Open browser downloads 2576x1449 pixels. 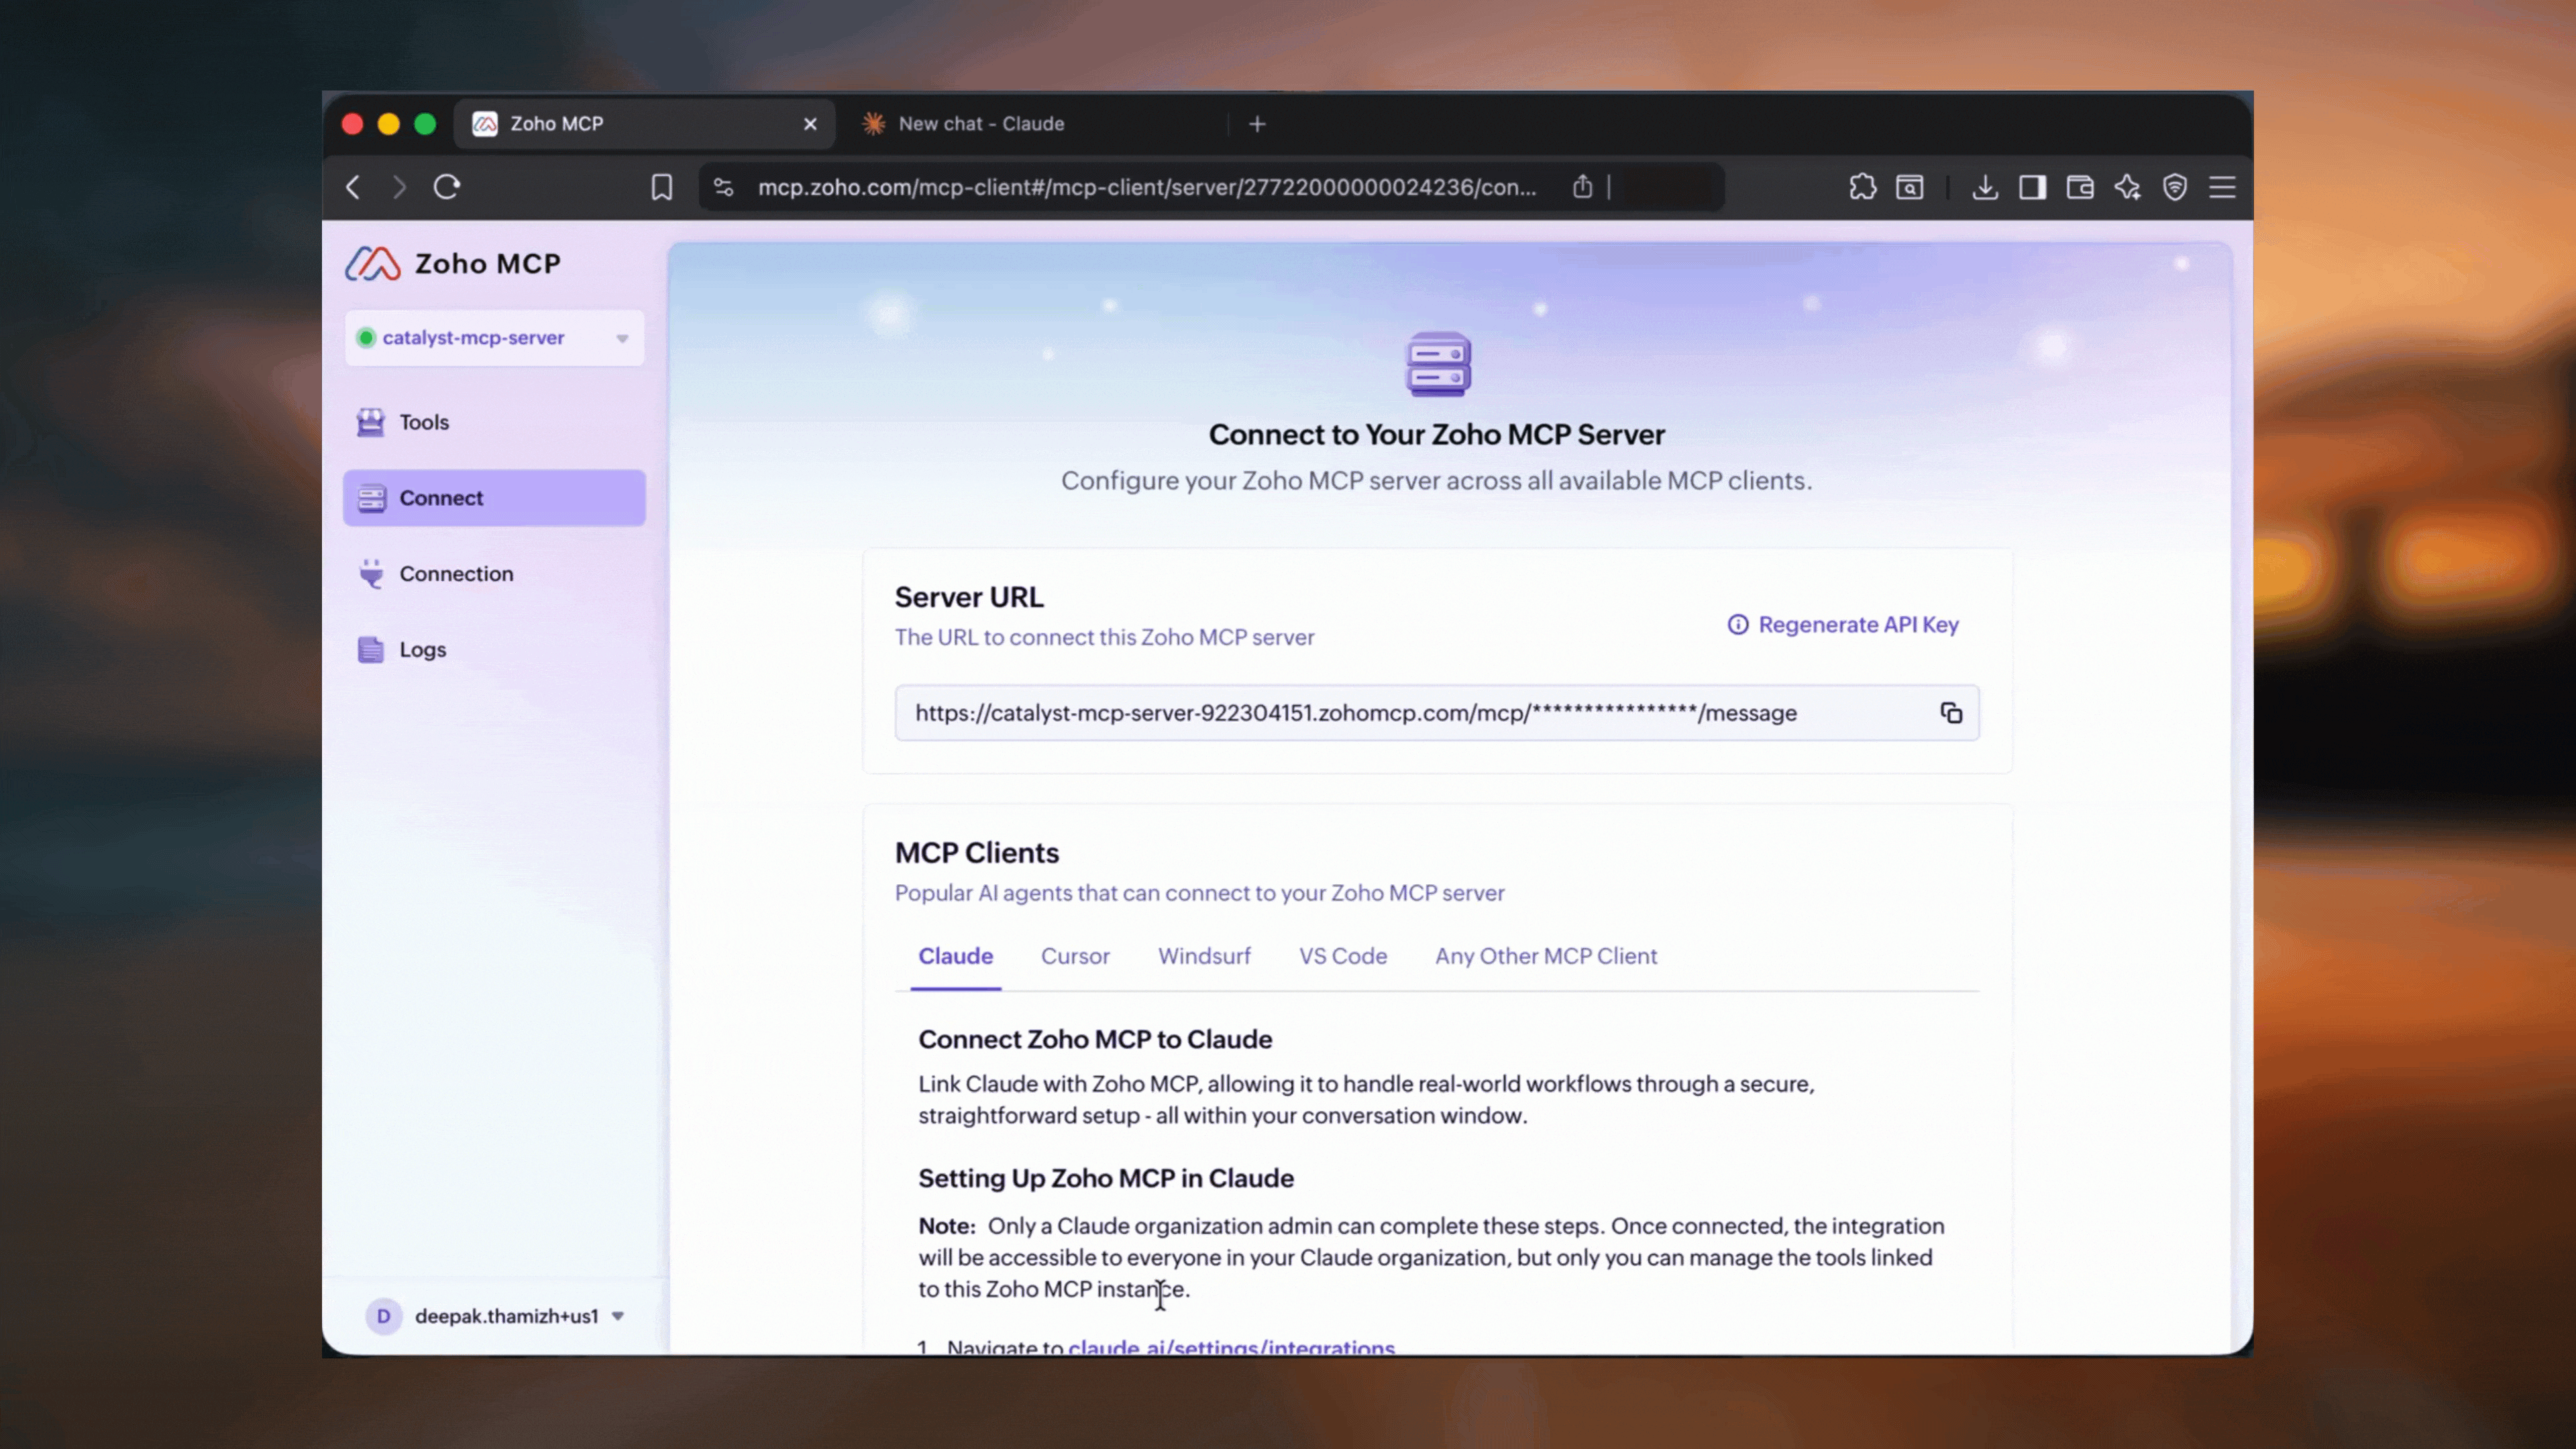click(1985, 187)
